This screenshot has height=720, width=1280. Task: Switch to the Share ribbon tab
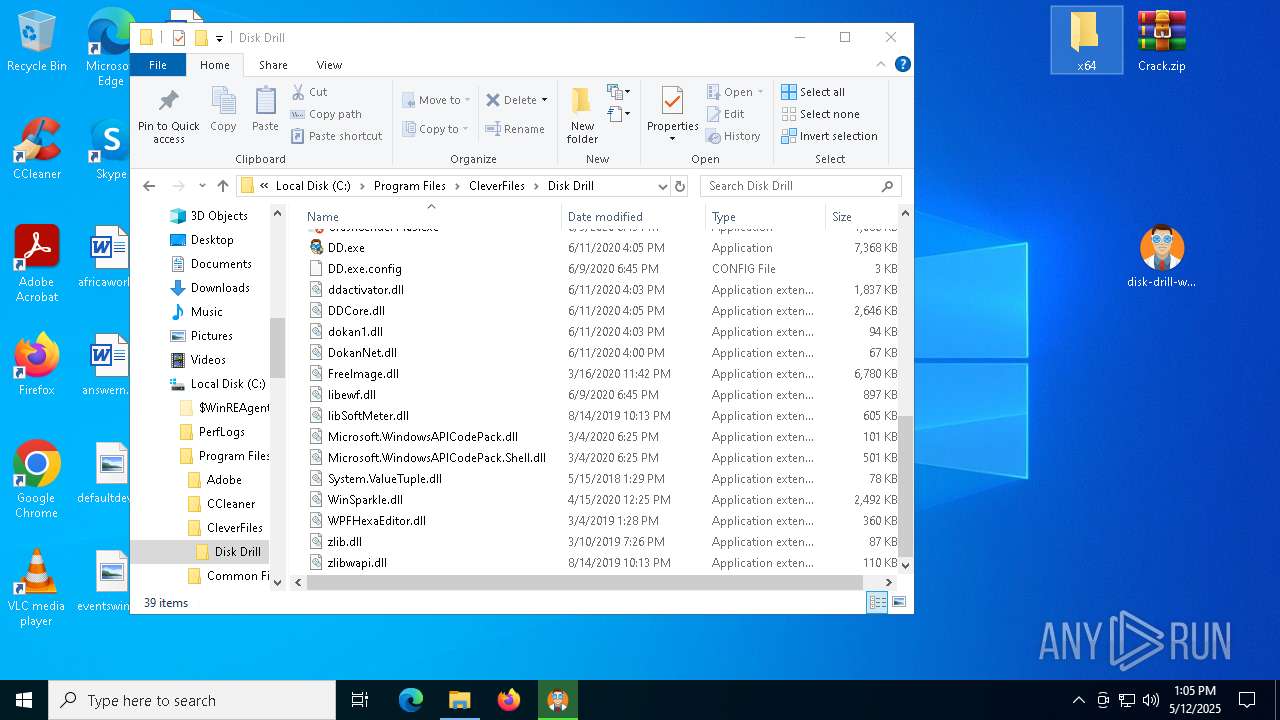[x=273, y=64]
